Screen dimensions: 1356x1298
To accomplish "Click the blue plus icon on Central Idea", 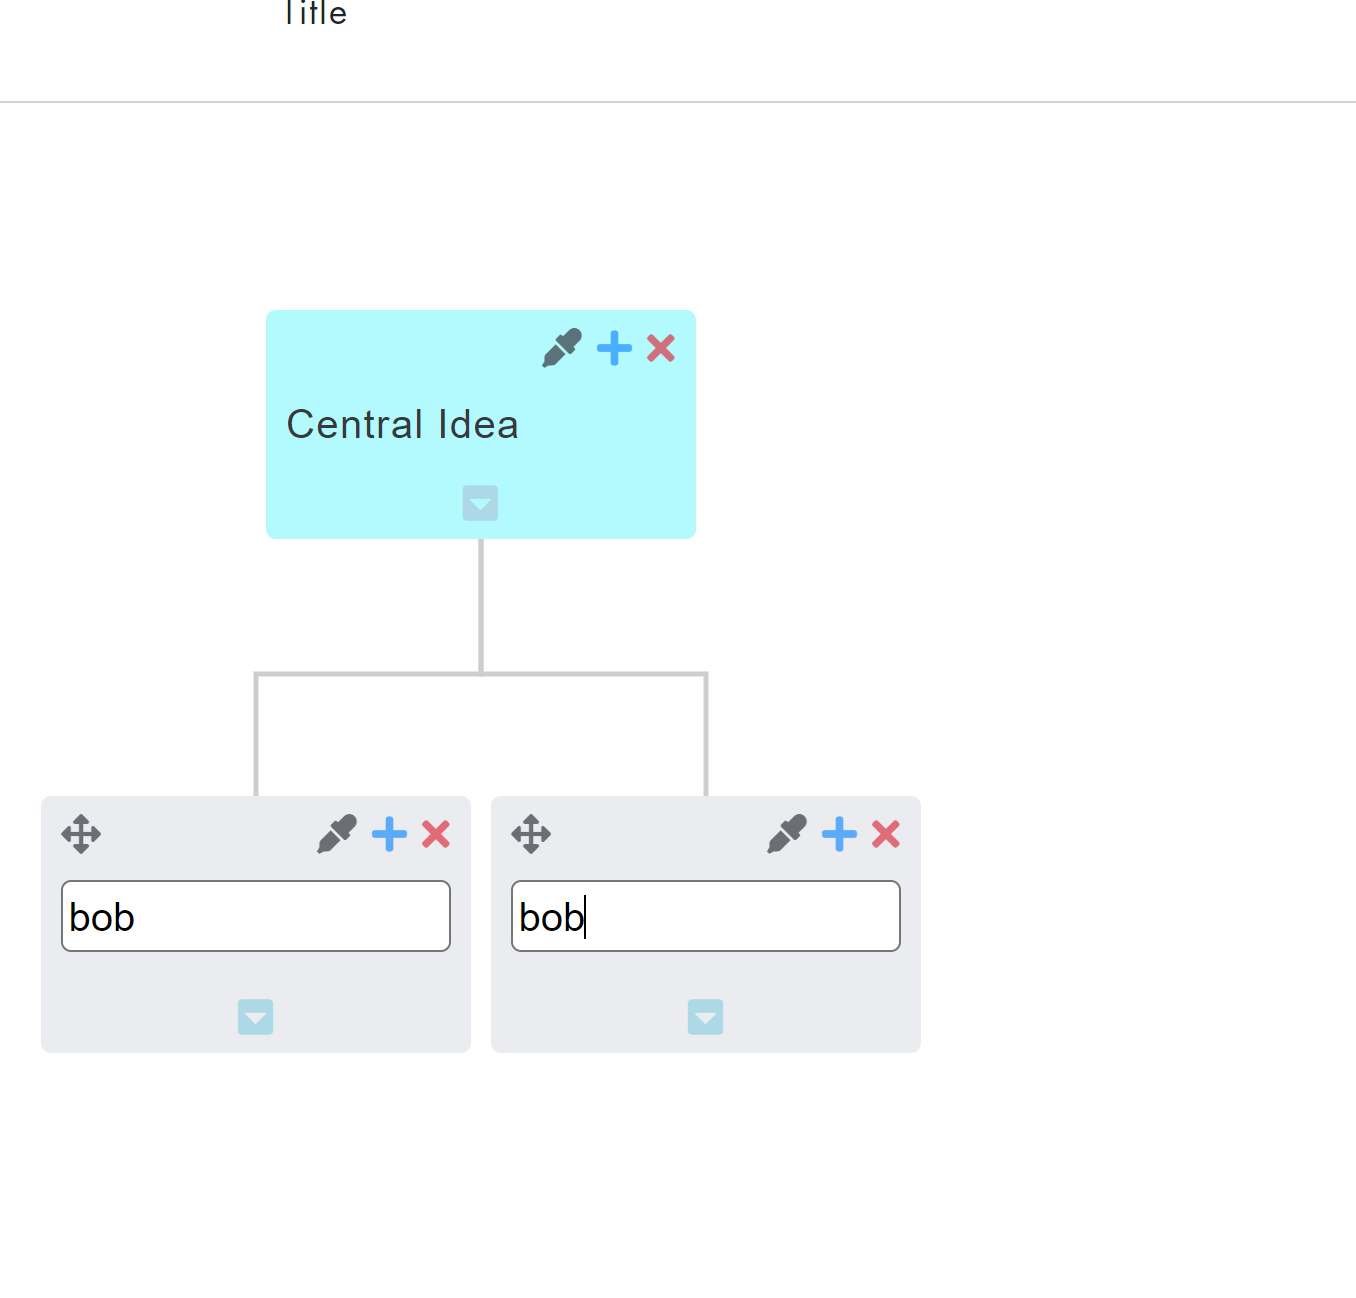I will 614,348.
